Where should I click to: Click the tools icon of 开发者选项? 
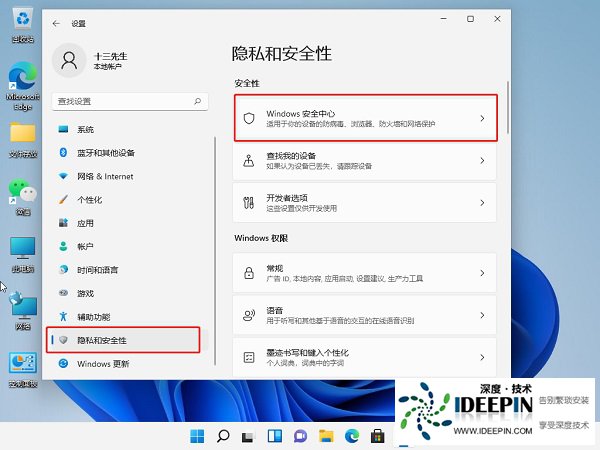coord(249,202)
